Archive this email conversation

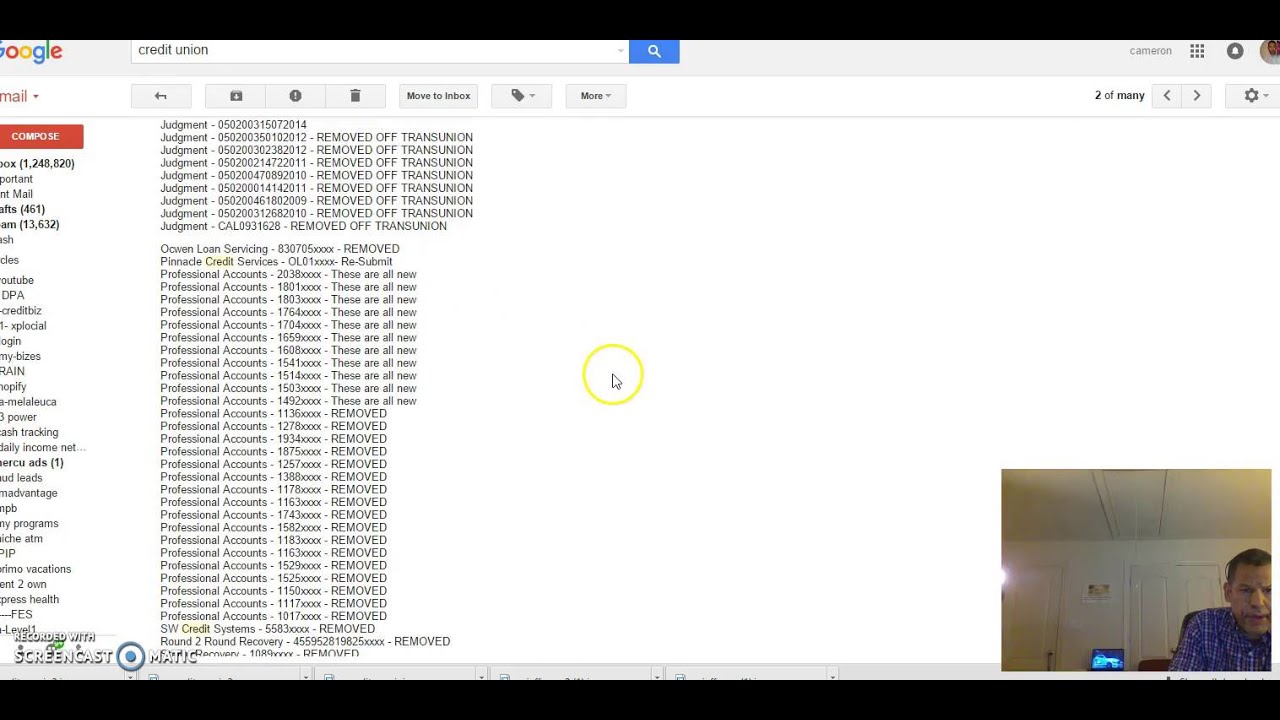click(x=236, y=96)
